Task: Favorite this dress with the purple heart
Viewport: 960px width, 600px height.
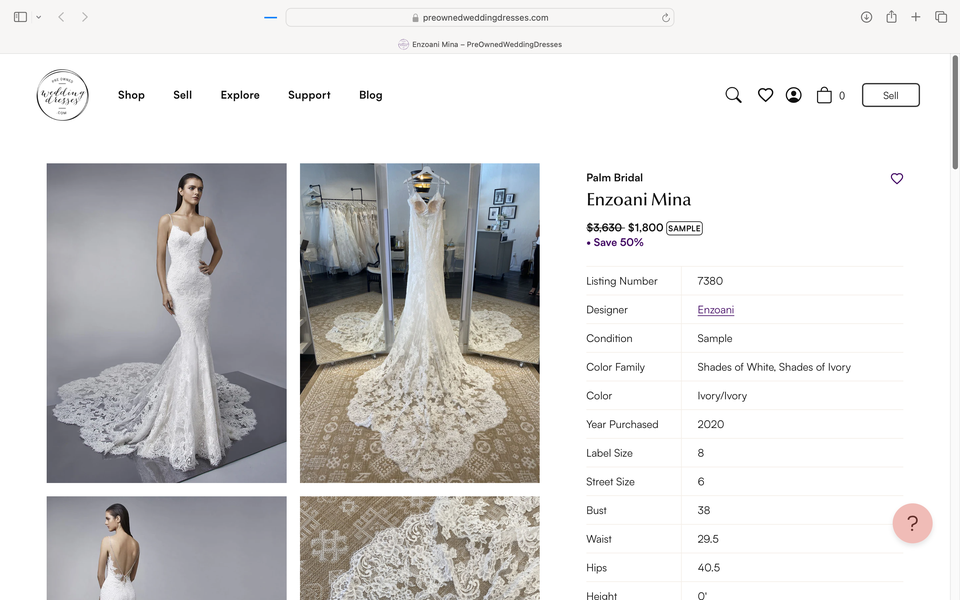Action: pyautogui.click(x=896, y=178)
